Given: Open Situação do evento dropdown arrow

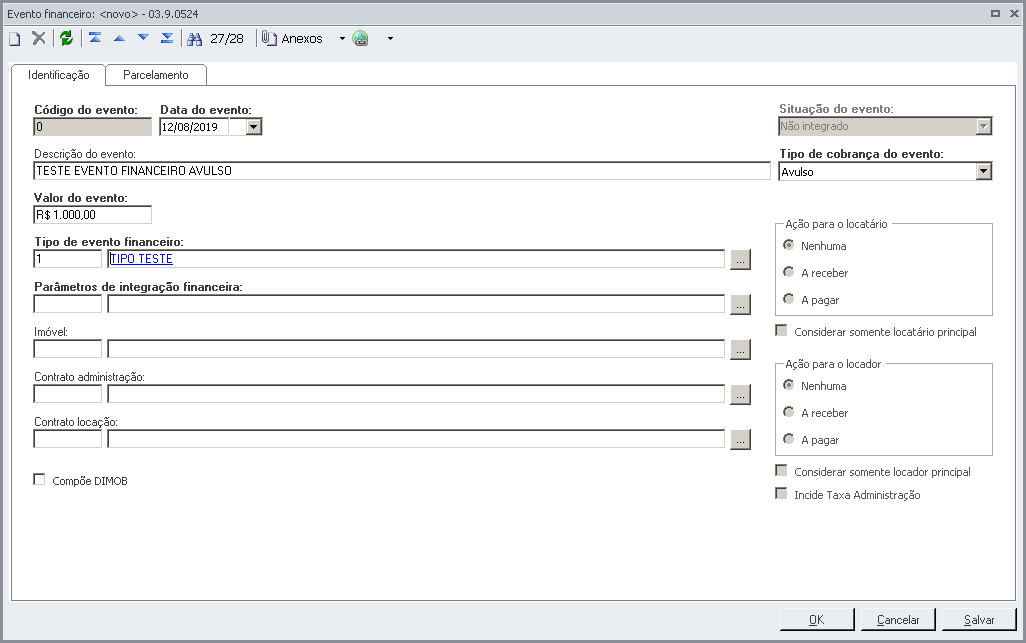Looking at the screenshot, I should pos(983,126).
